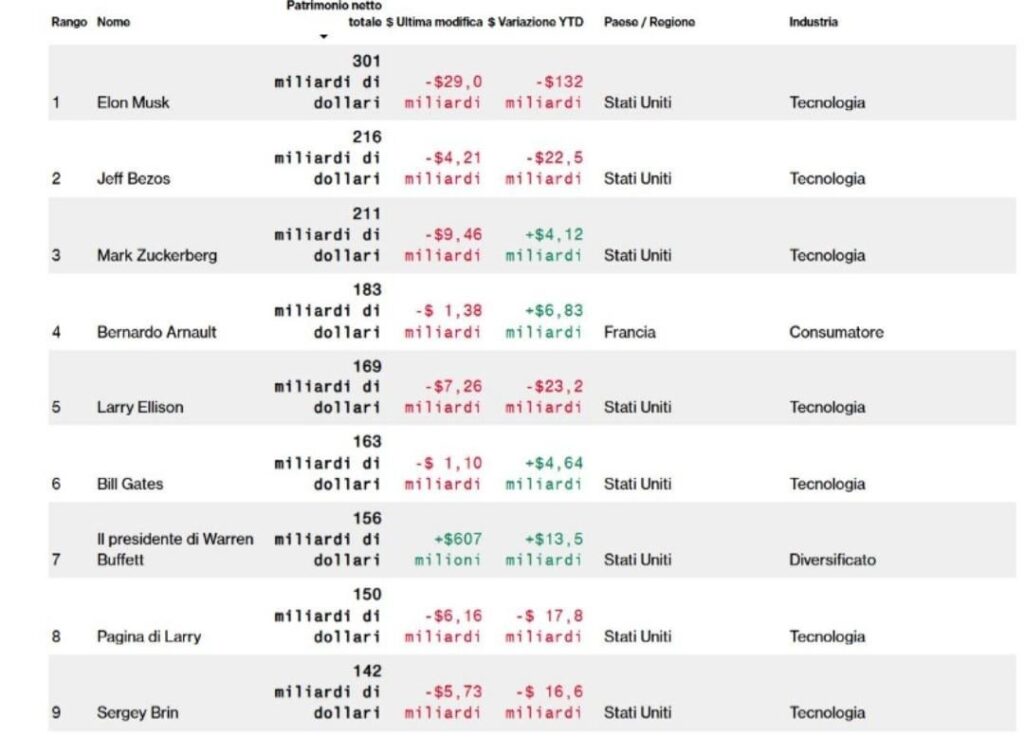Open the Larry Ellison entry
The image size is (1024, 737).
tap(140, 407)
